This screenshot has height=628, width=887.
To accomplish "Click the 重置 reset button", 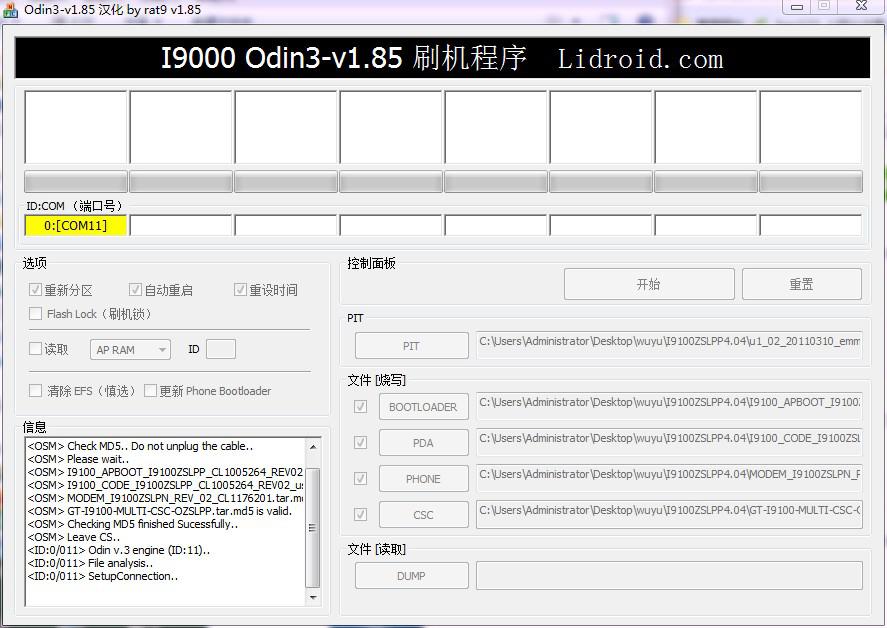I will point(802,284).
